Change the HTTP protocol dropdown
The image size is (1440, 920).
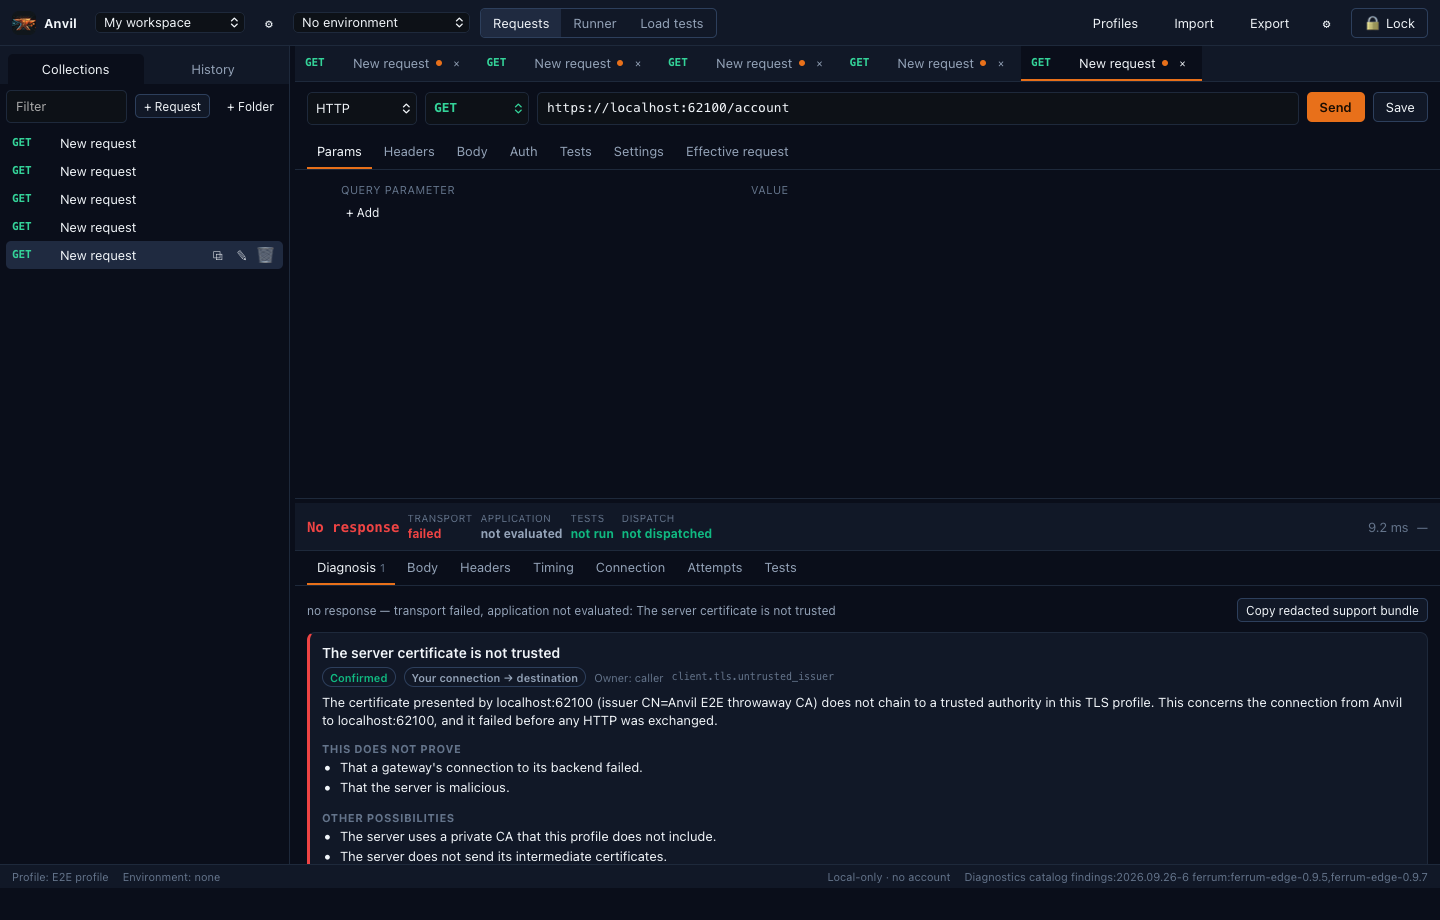point(362,108)
